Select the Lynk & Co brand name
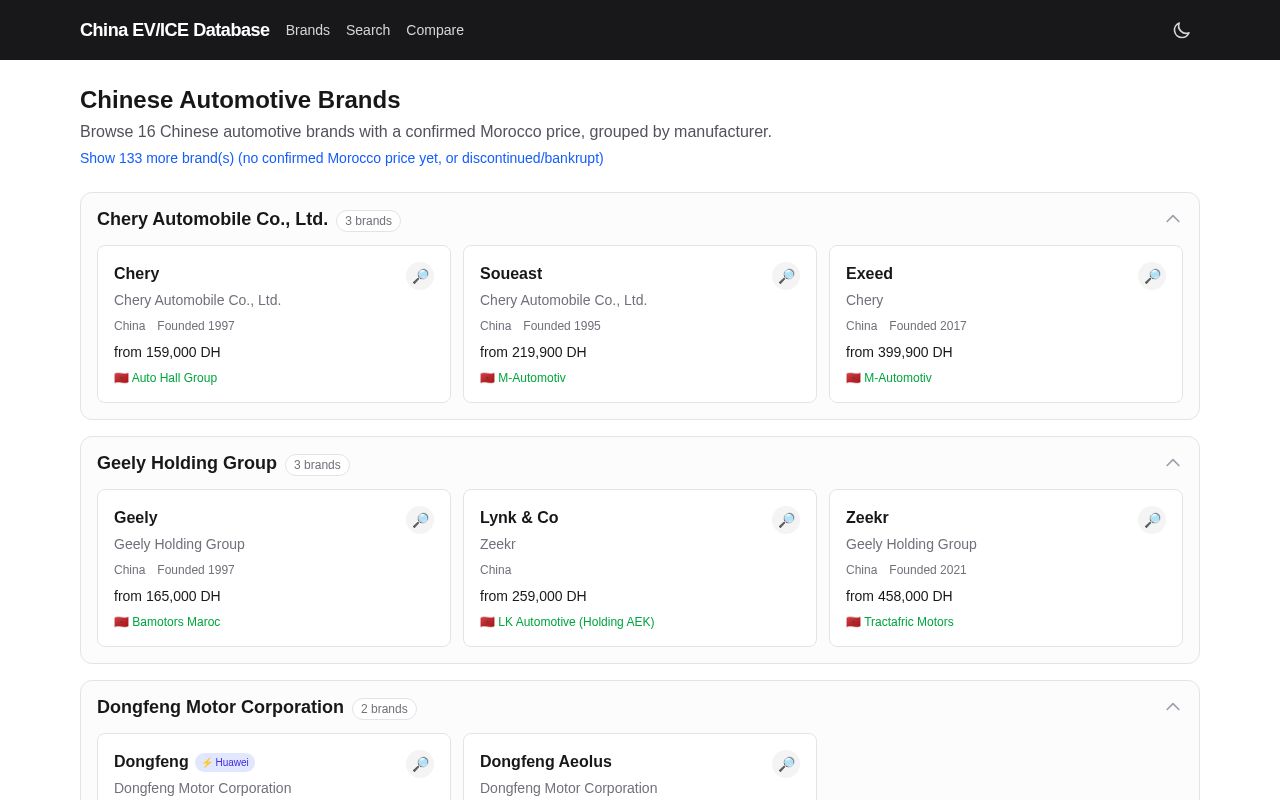 pos(519,518)
